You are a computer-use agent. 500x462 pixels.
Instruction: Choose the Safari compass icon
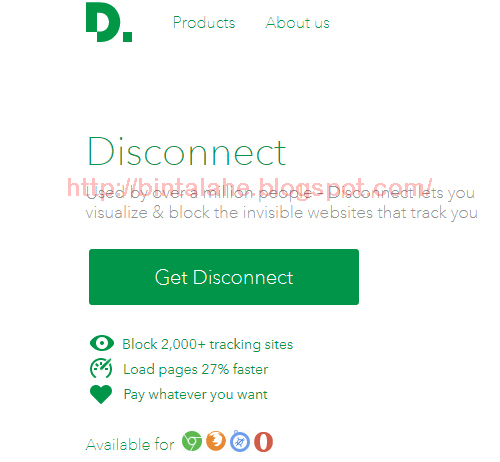click(x=240, y=441)
